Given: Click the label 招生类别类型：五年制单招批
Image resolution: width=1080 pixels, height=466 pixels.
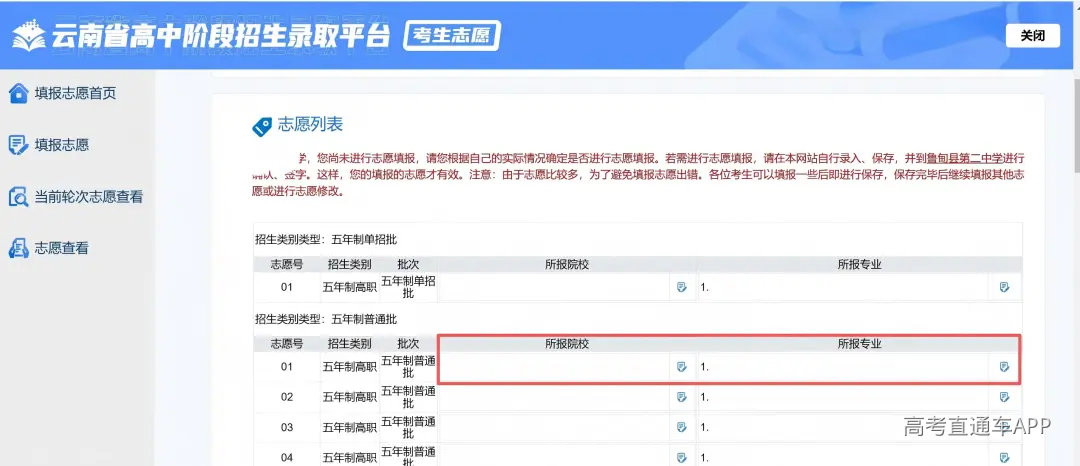Looking at the screenshot, I should click(326, 240).
